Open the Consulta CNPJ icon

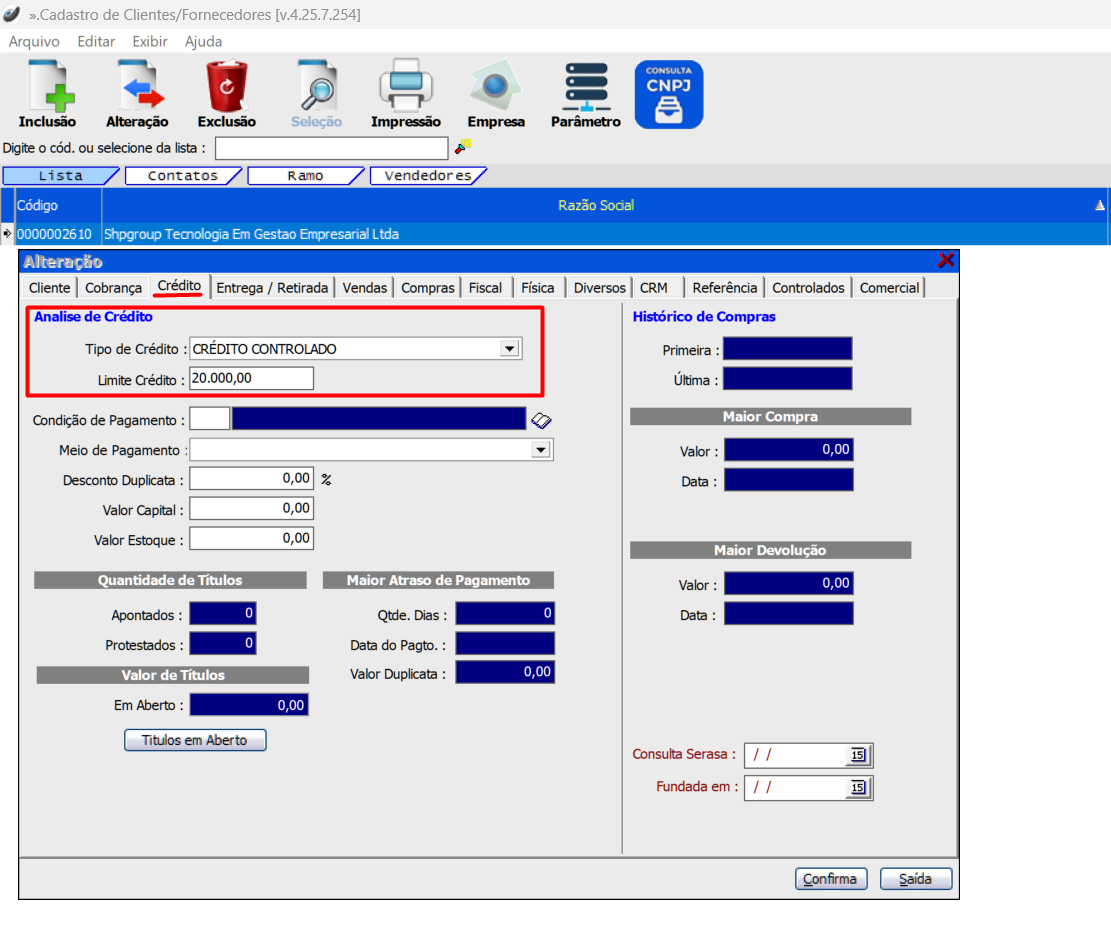pos(669,94)
